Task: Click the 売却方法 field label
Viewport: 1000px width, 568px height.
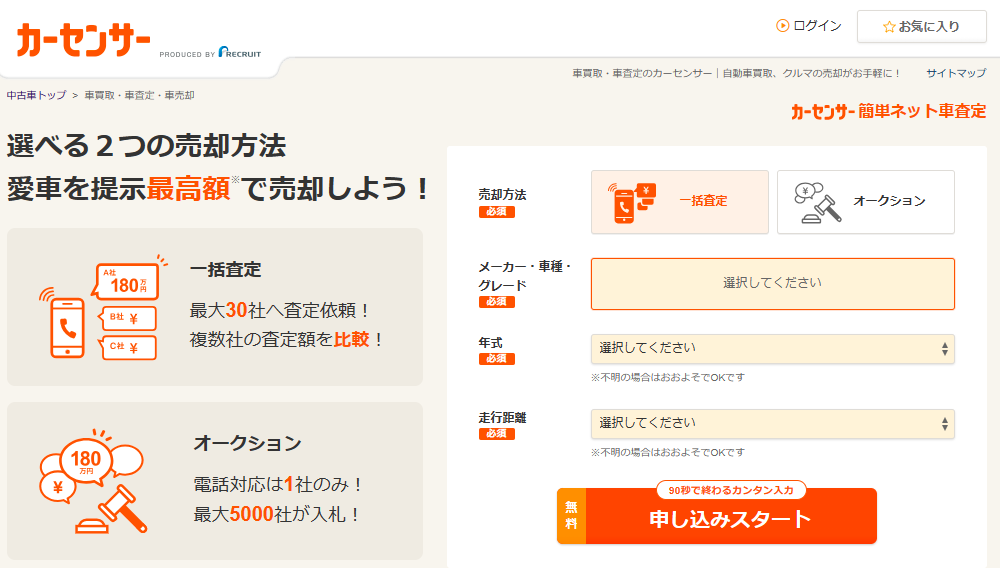Action: [503, 194]
